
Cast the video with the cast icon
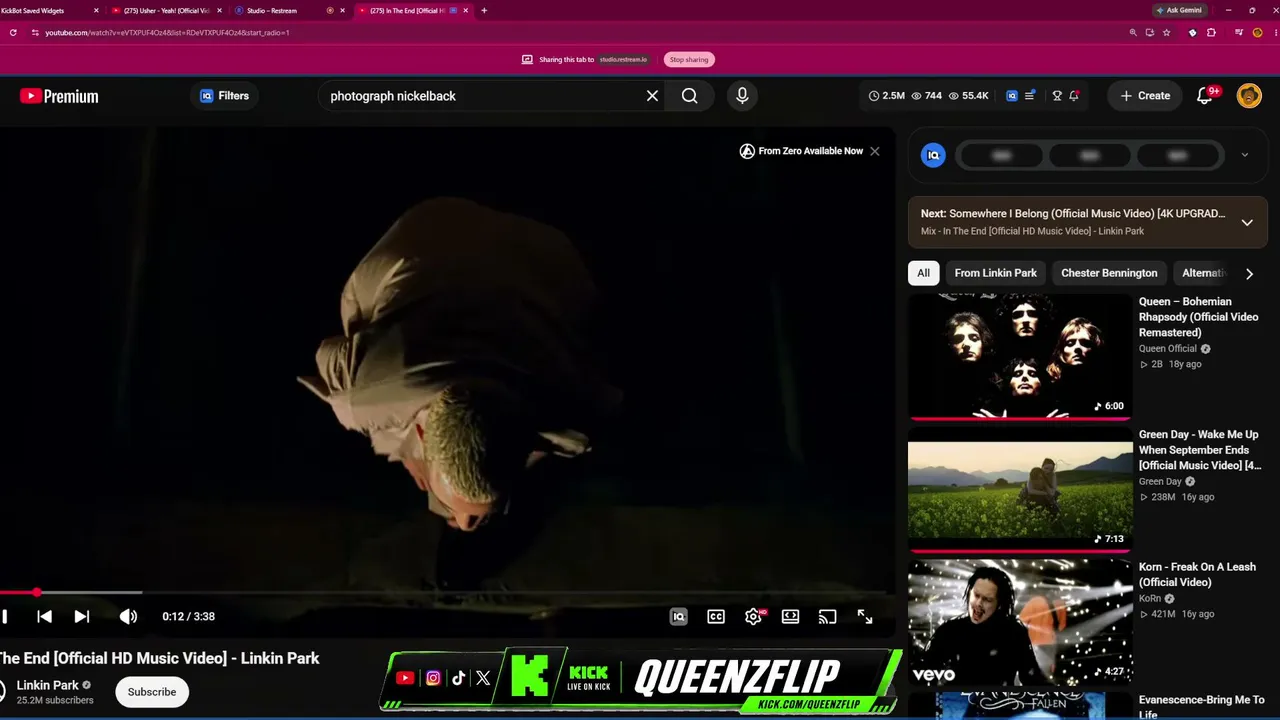[827, 617]
